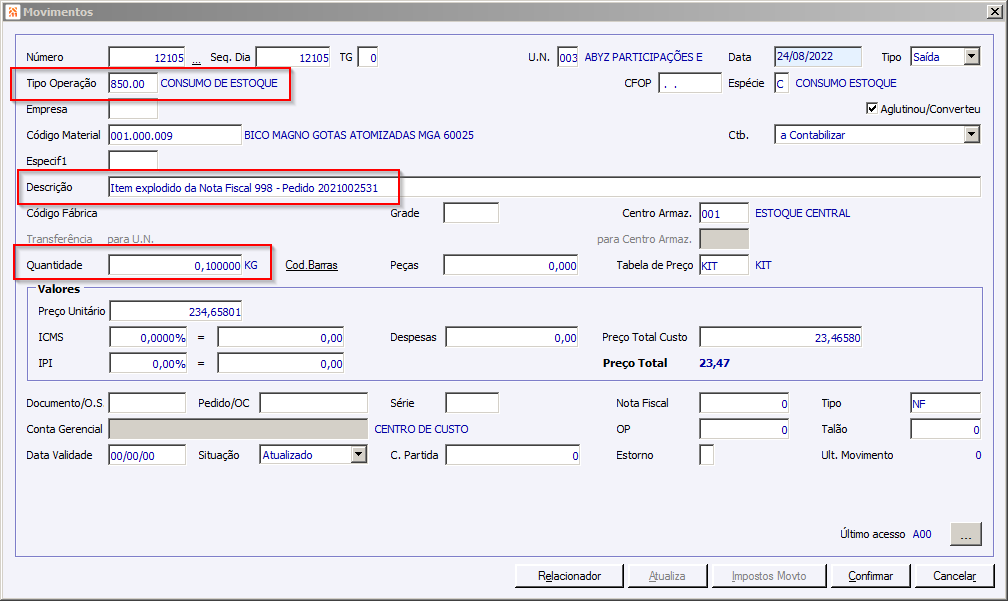This screenshot has width=1008, height=601.
Task: Expand the Tipo Saída dropdown
Action: click(x=971, y=57)
